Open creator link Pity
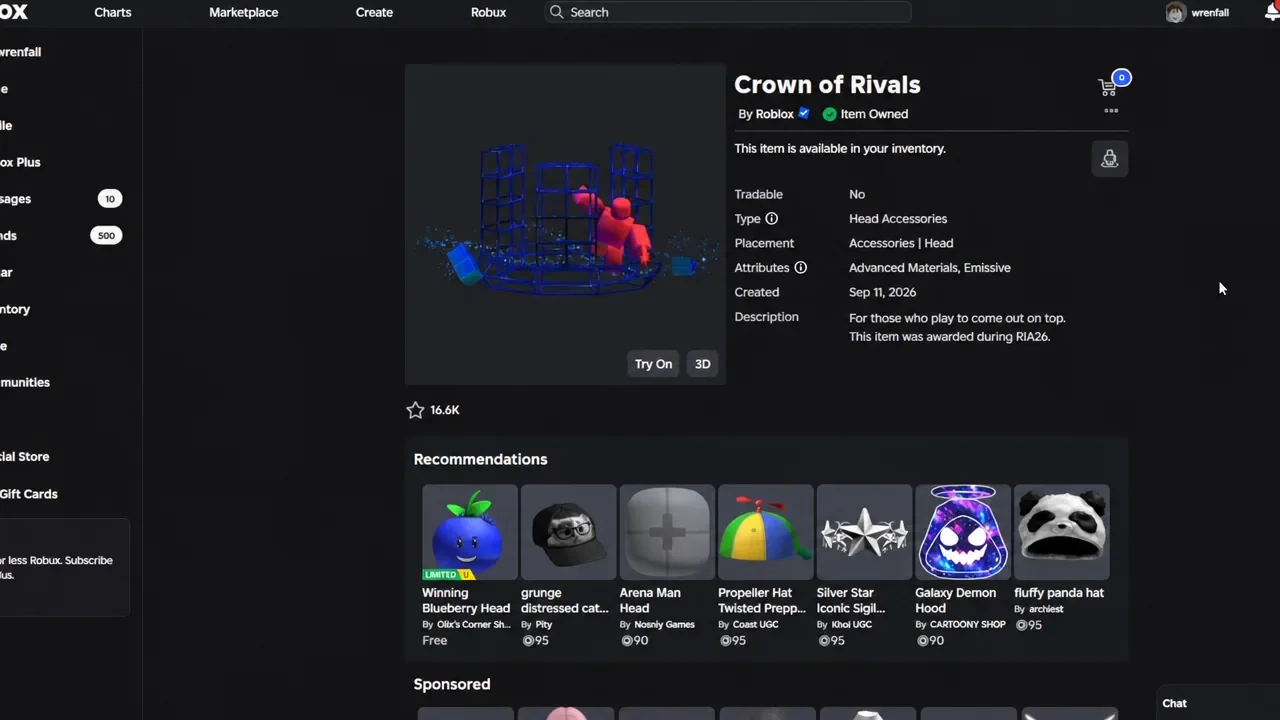The image size is (1280, 720). pos(544,625)
